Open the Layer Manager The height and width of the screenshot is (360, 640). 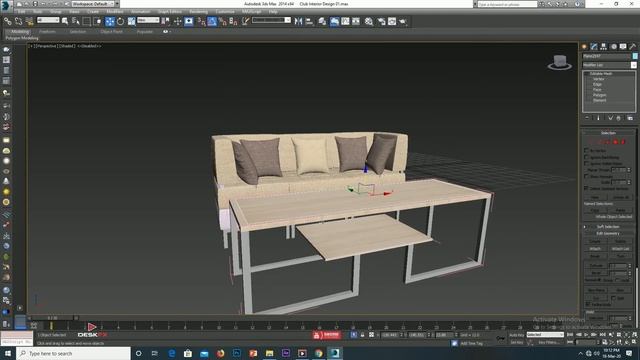[x=322, y=21]
